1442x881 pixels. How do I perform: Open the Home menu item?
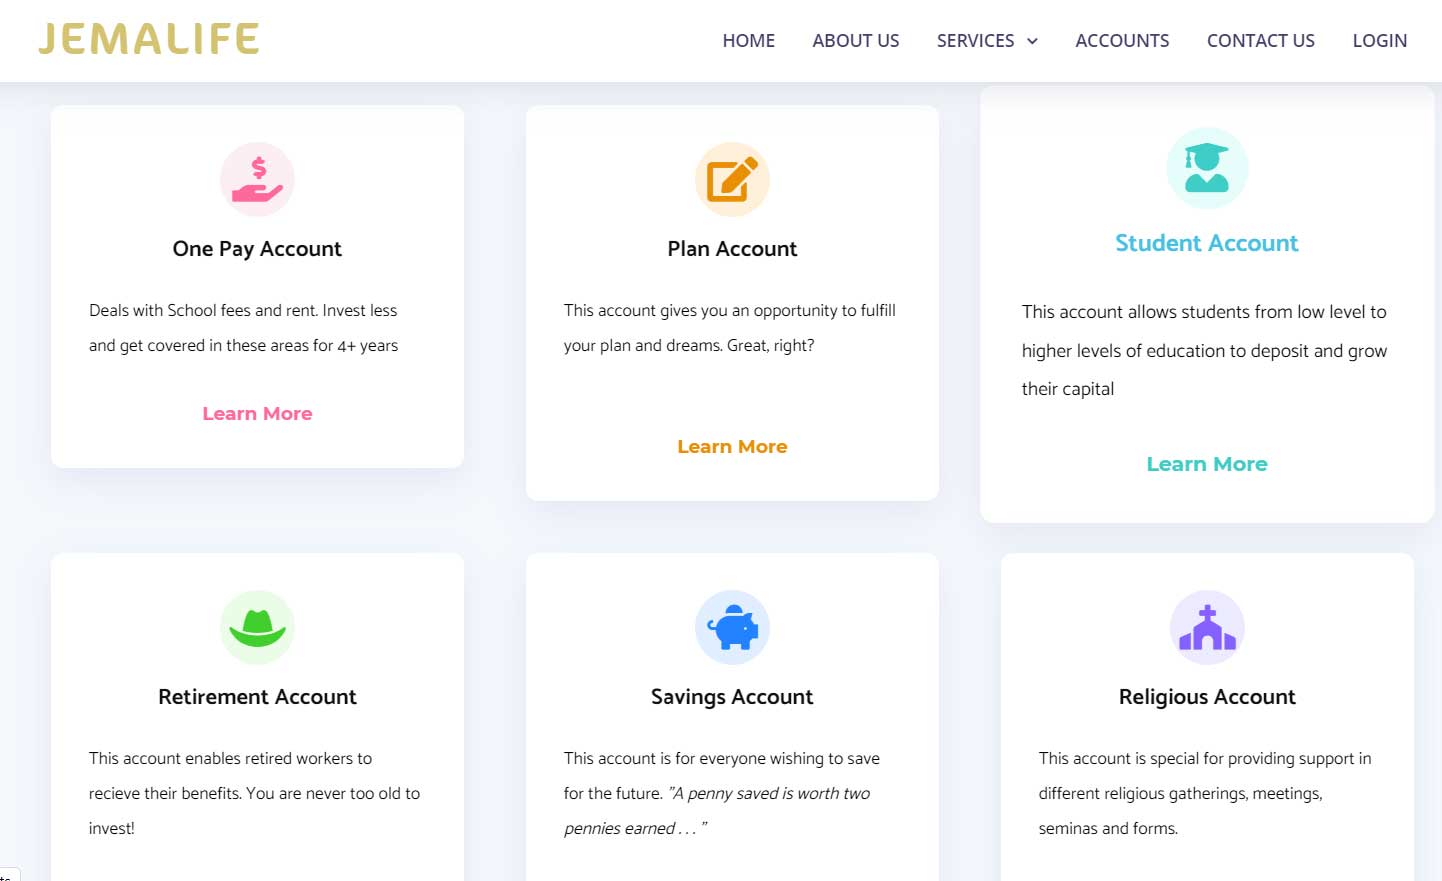(748, 41)
